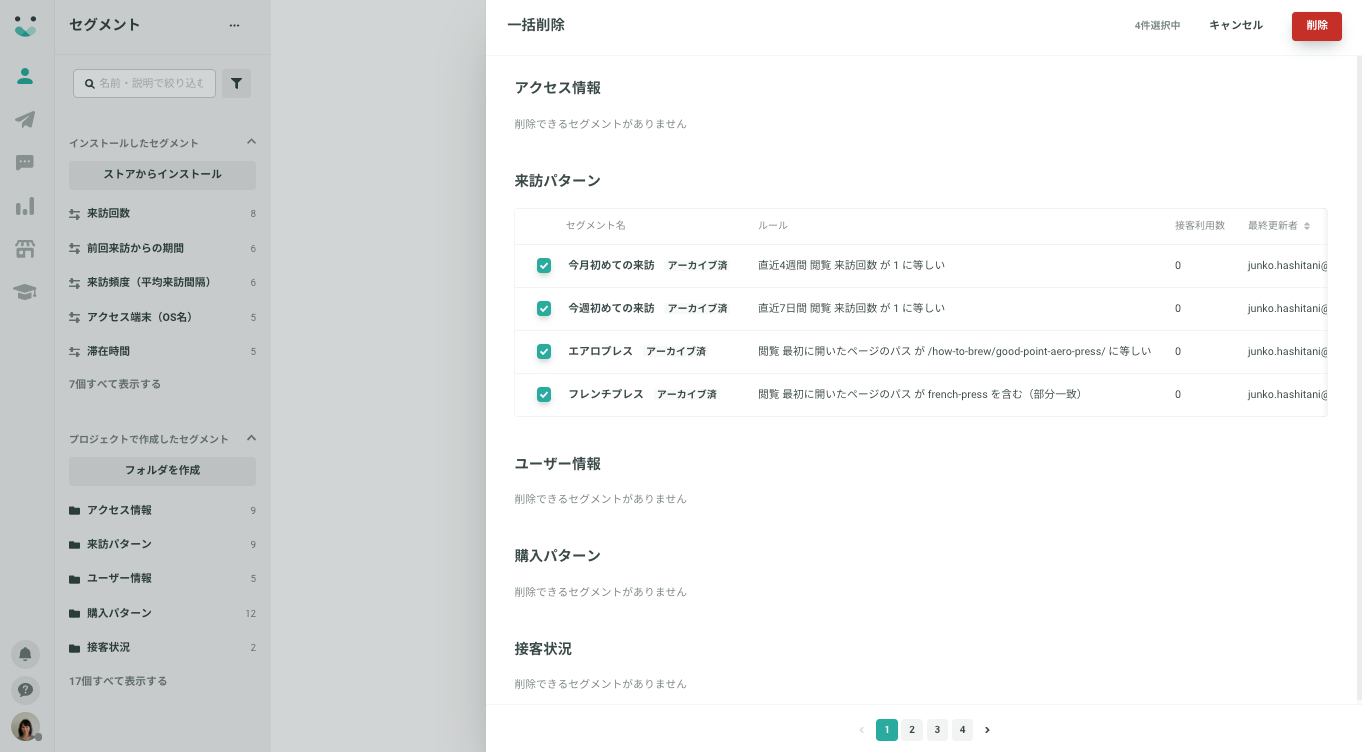The width and height of the screenshot is (1362, 752).
Task: Select page 1 in pagination
Action: click(887, 730)
